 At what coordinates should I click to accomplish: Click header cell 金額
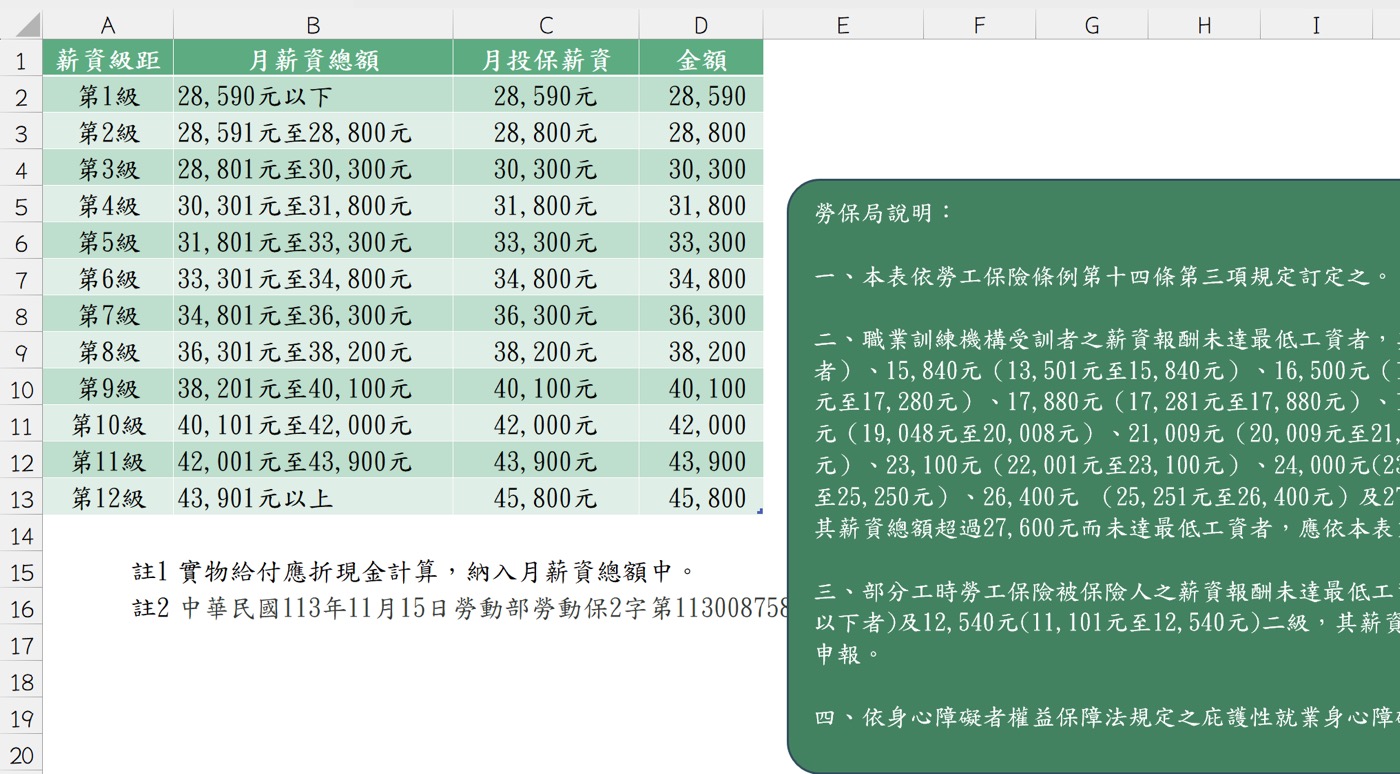pos(701,59)
